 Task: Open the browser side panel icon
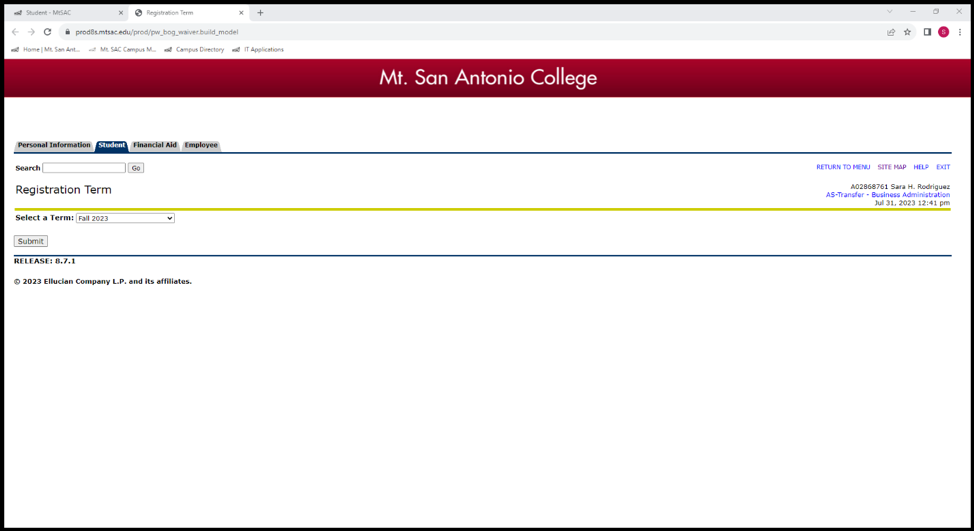point(927,32)
